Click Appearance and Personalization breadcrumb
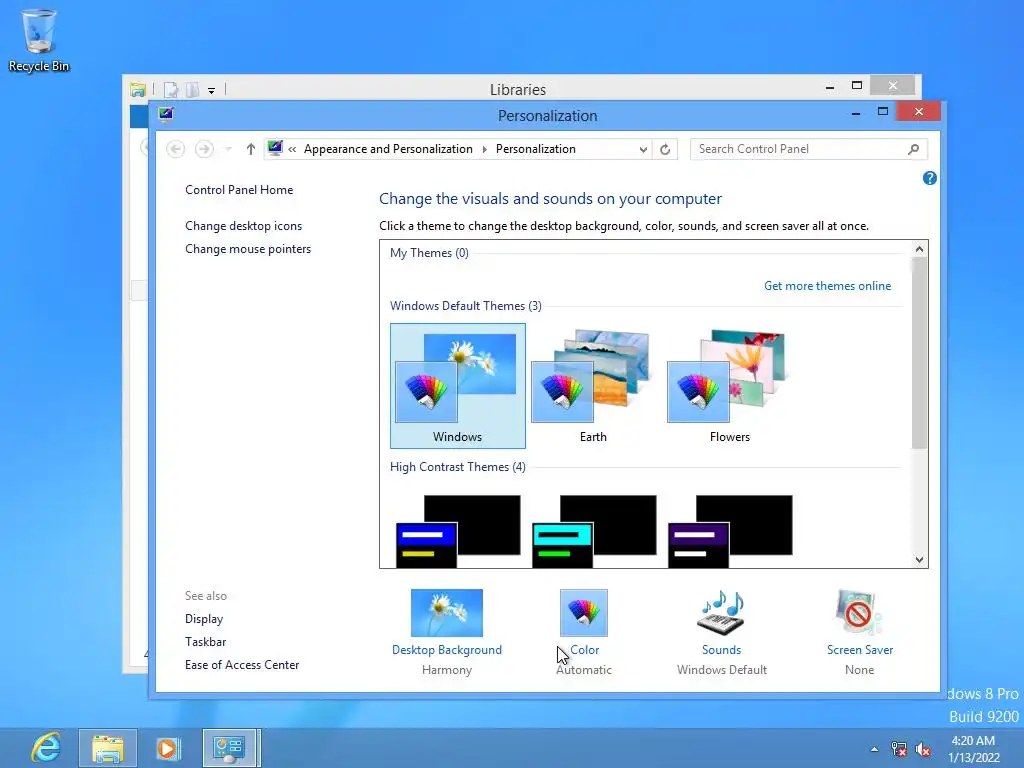Image resolution: width=1024 pixels, height=768 pixels. coord(388,149)
